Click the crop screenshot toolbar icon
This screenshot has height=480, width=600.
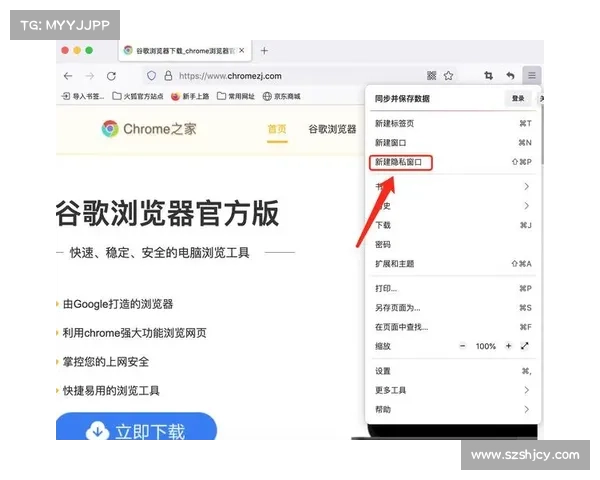coord(488,75)
